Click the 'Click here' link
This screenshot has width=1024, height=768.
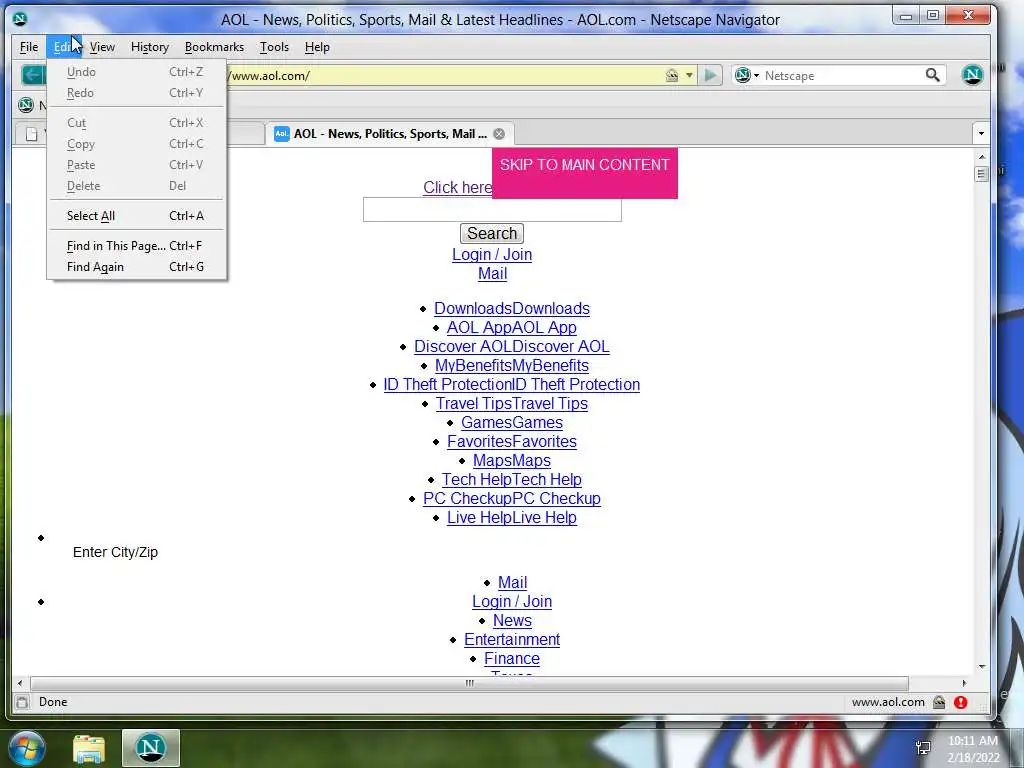[457, 187]
